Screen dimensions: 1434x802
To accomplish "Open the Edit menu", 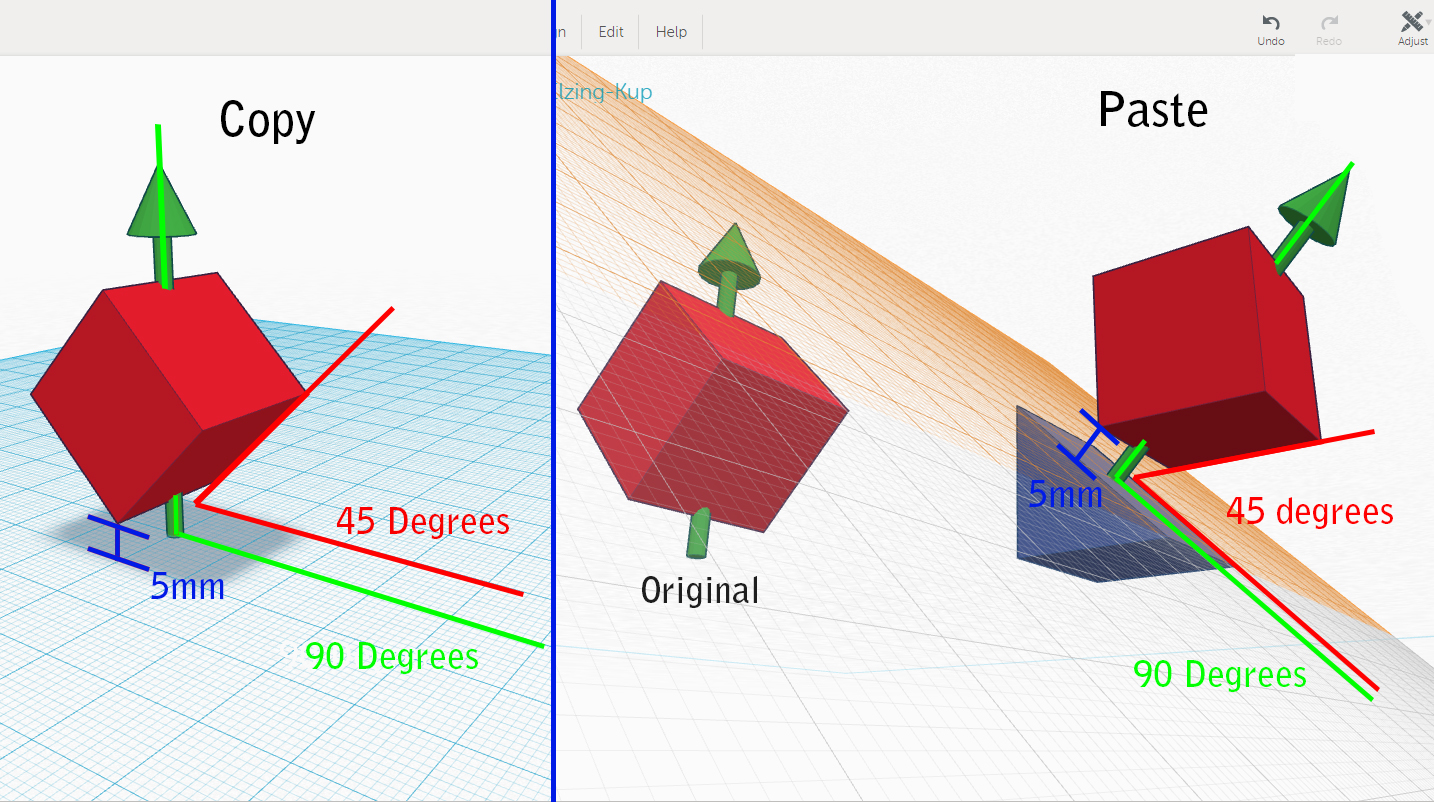I will click(x=611, y=32).
